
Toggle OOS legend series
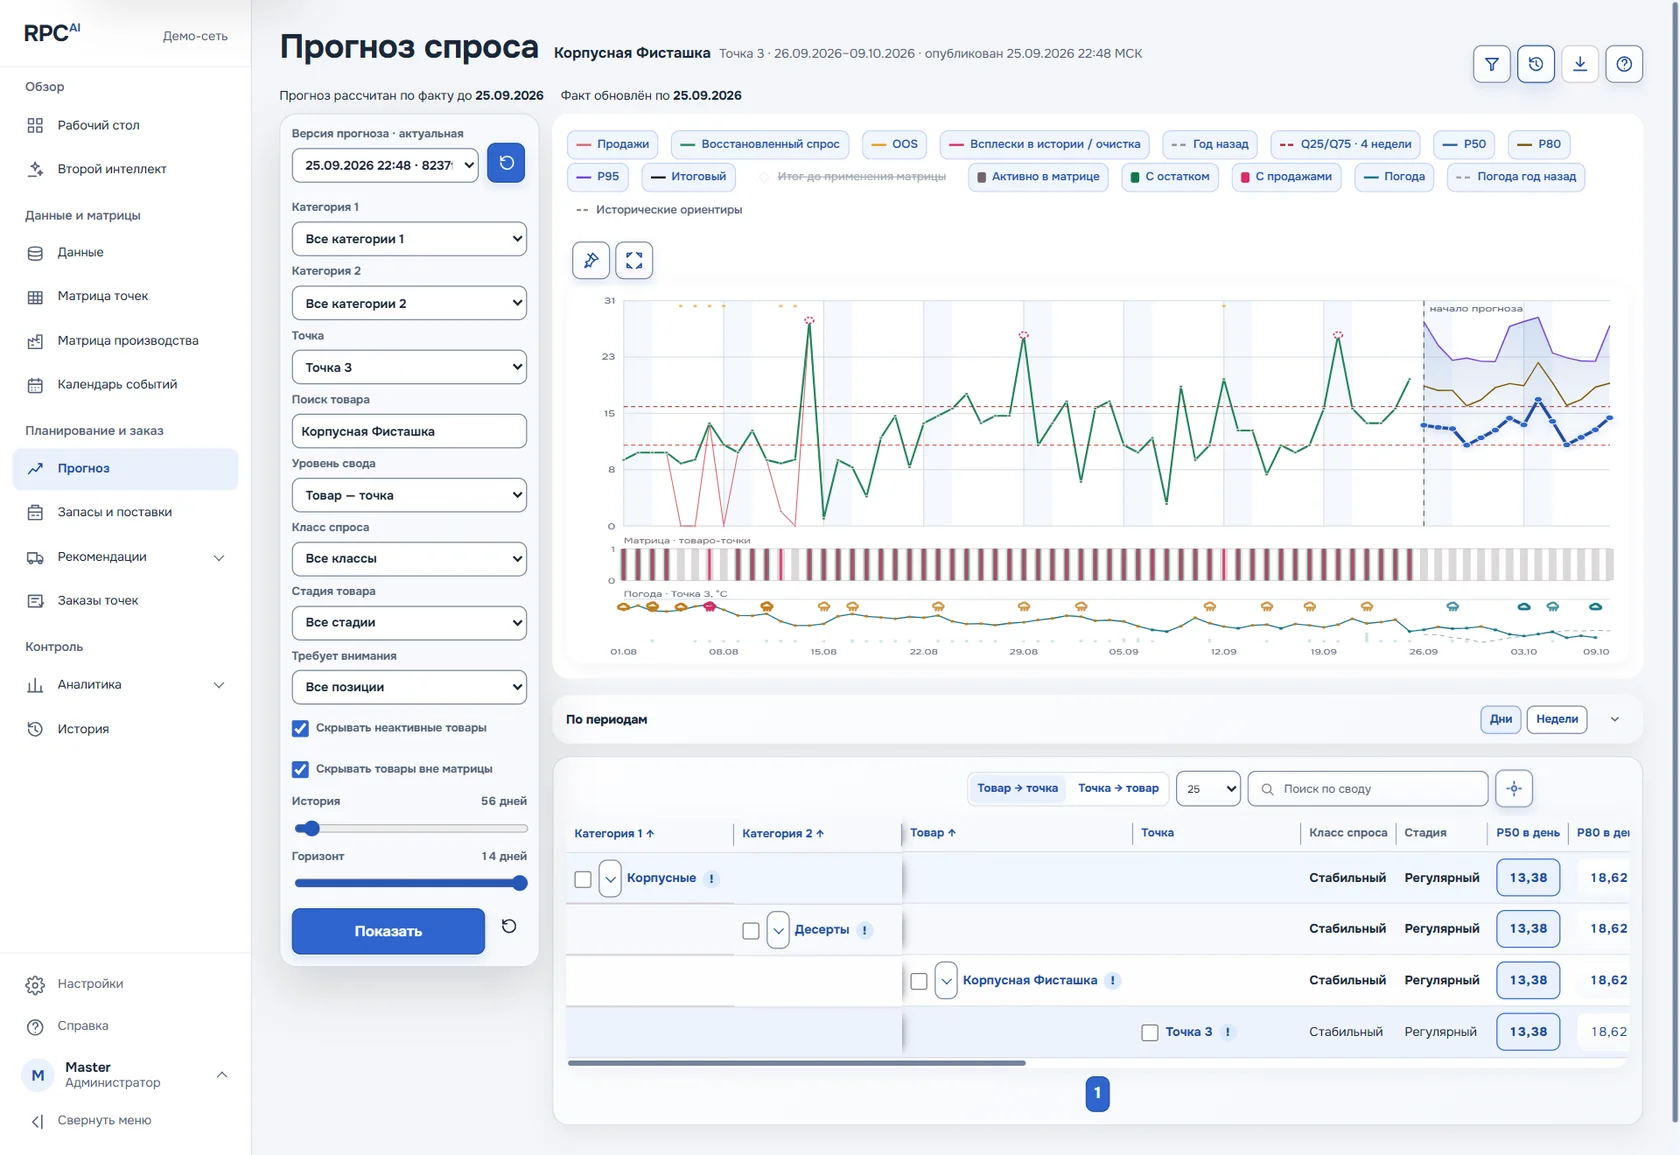[x=894, y=144]
